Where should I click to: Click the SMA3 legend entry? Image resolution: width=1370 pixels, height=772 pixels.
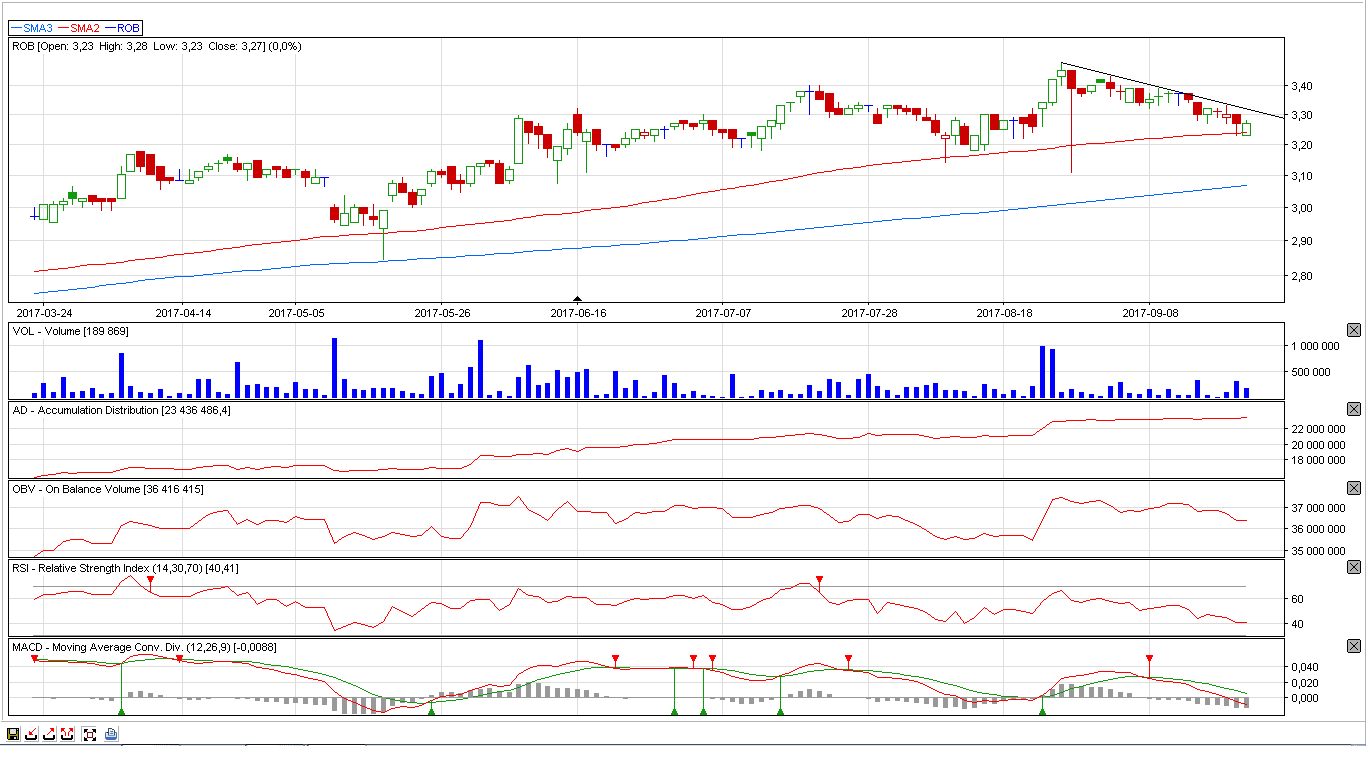[x=31, y=28]
